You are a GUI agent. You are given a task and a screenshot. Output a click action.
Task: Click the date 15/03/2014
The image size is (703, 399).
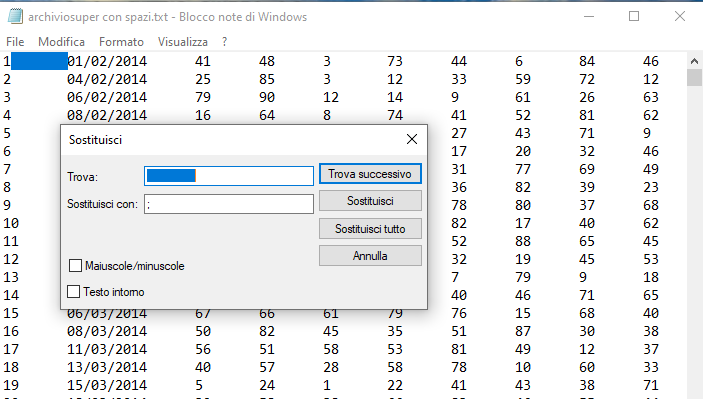pyautogui.click(x=107, y=385)
